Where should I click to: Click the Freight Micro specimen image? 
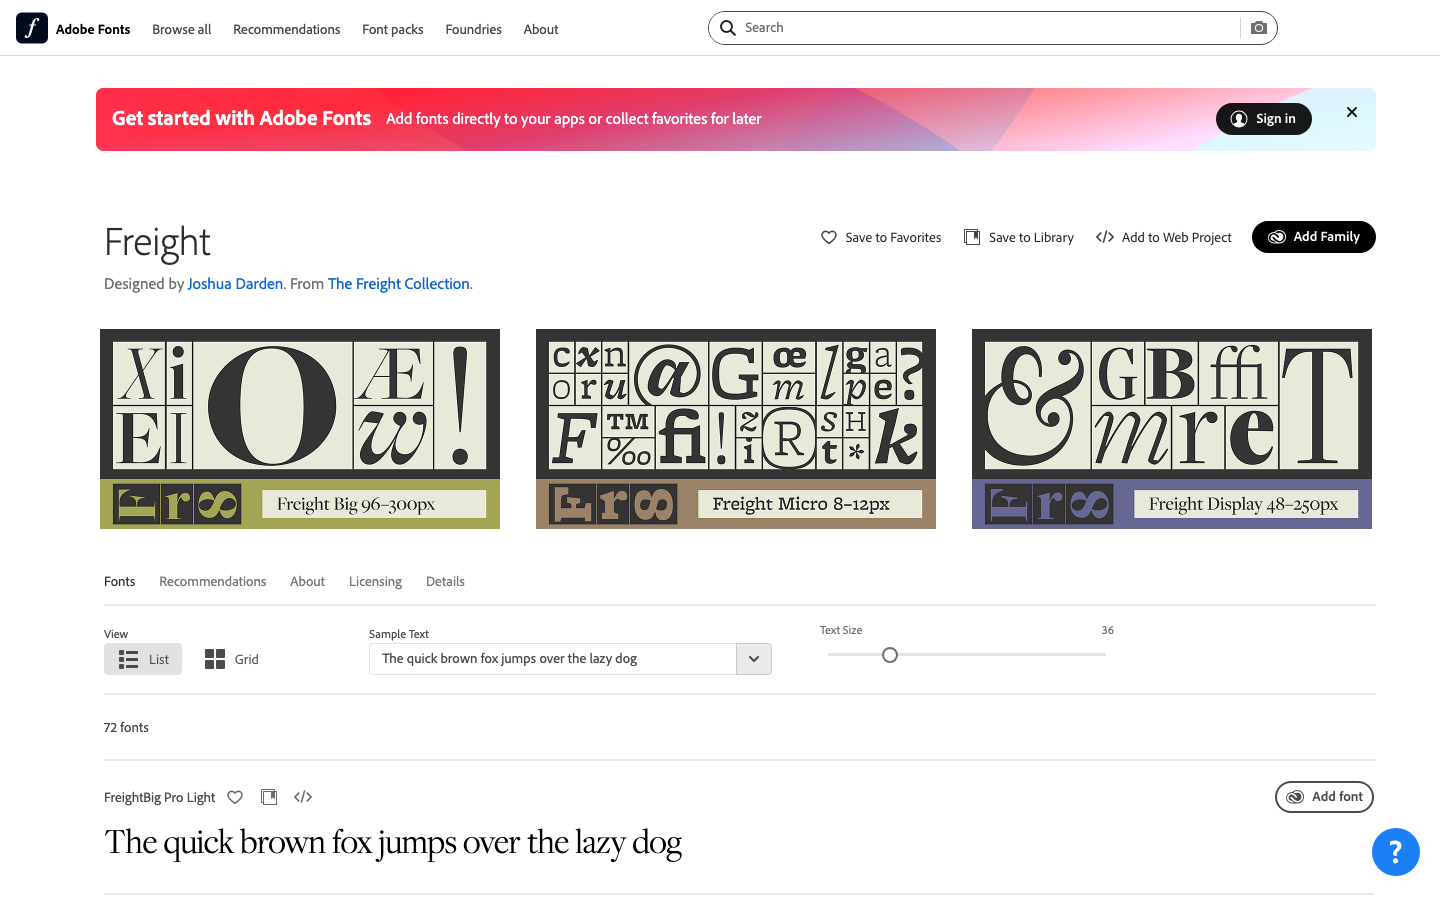(736, 428)
